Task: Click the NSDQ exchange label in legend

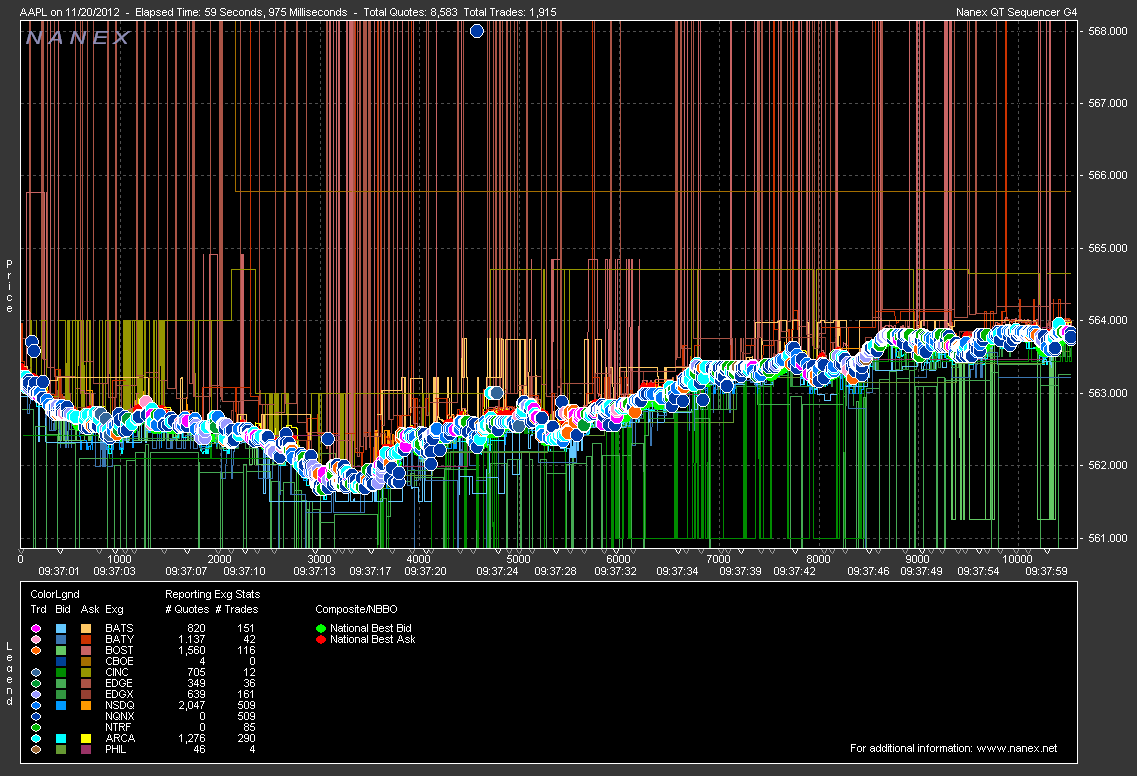Action: tap(118, 705)
